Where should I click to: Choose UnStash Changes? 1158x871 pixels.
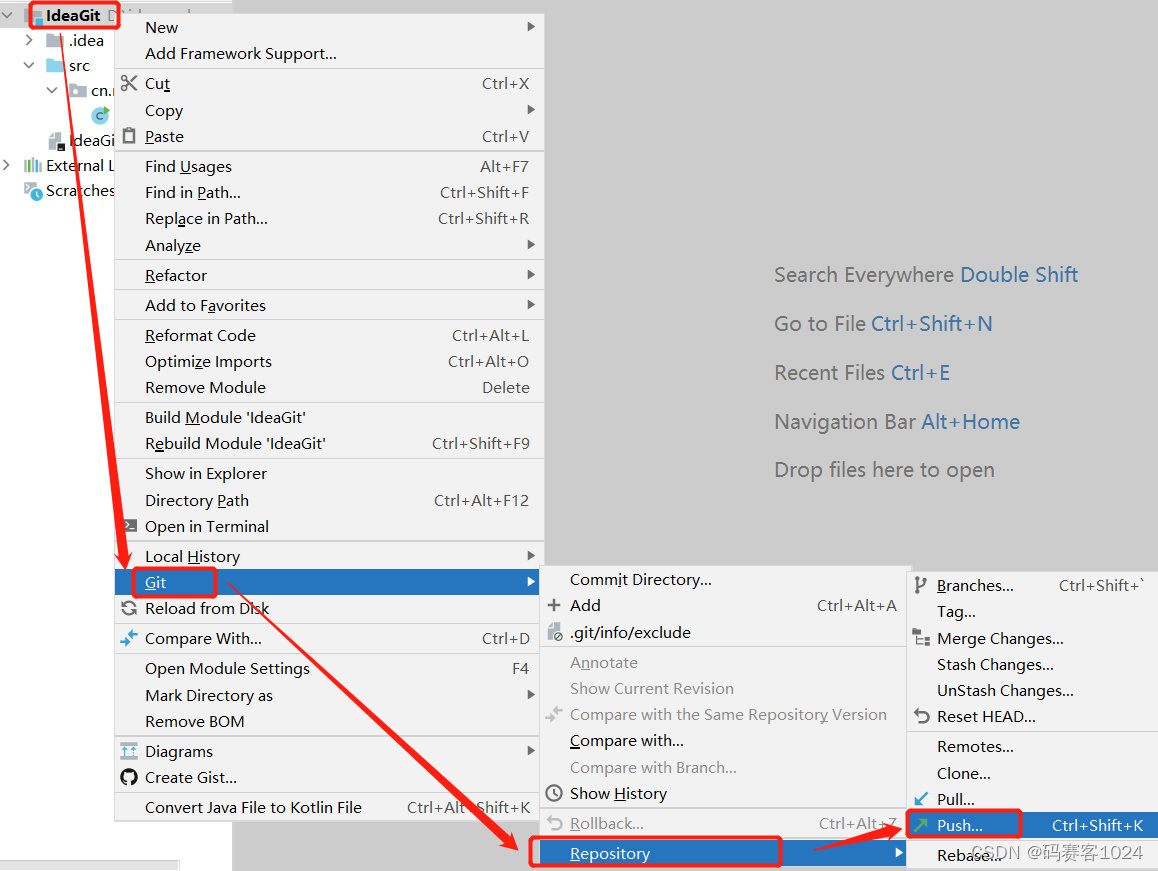click(1032, 690)
